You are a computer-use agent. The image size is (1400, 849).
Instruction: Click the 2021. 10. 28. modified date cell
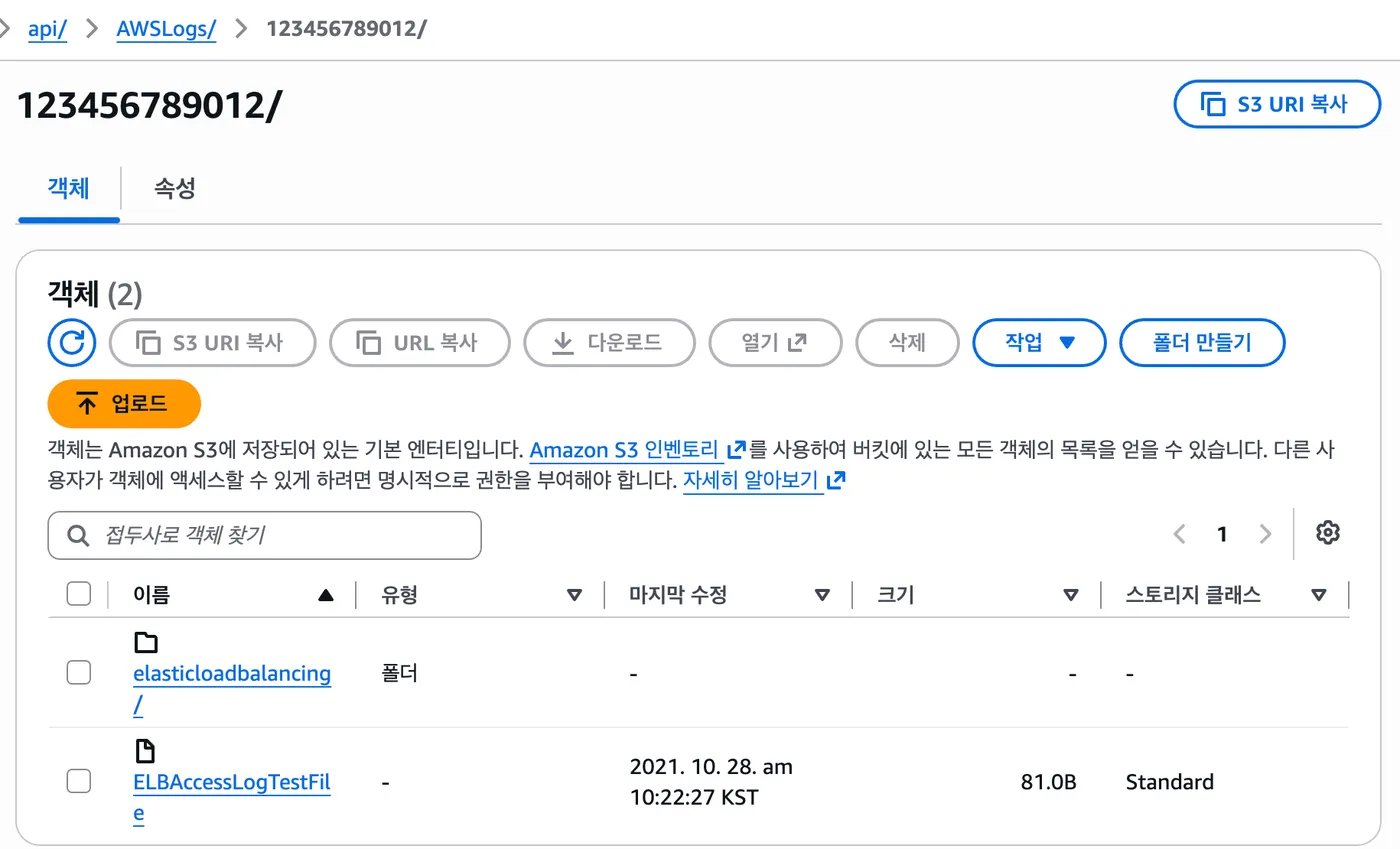click(711, 782)
